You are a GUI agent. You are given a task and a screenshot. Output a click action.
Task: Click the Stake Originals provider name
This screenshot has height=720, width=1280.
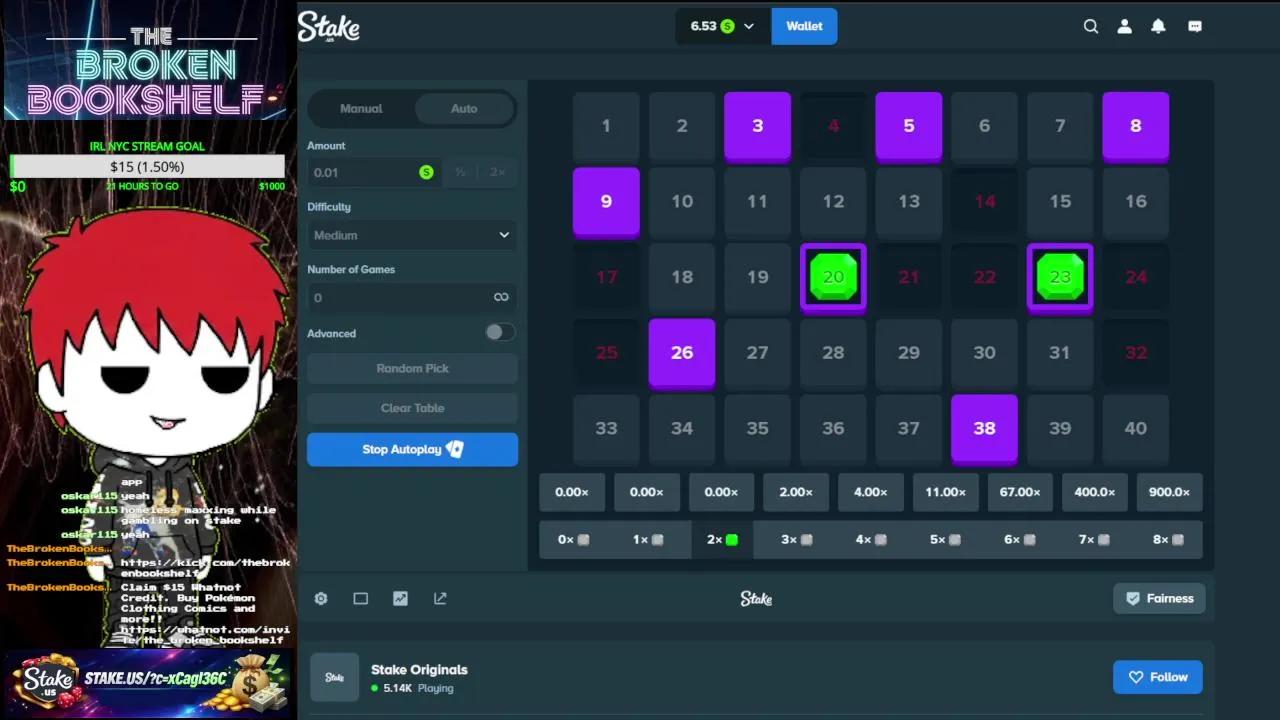point(419,670)
